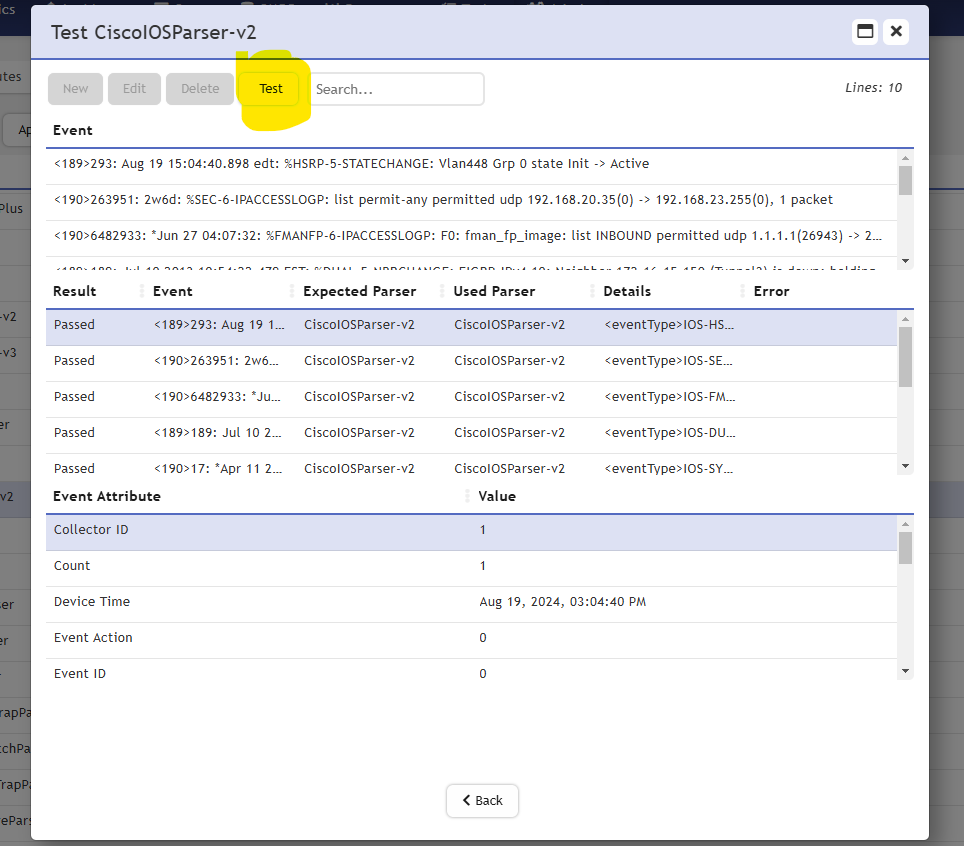Viewport: 964px width, 846px height.
Task: Close the Test CiscoIOSParser-v2 dialog
Action: click(897, 32)
